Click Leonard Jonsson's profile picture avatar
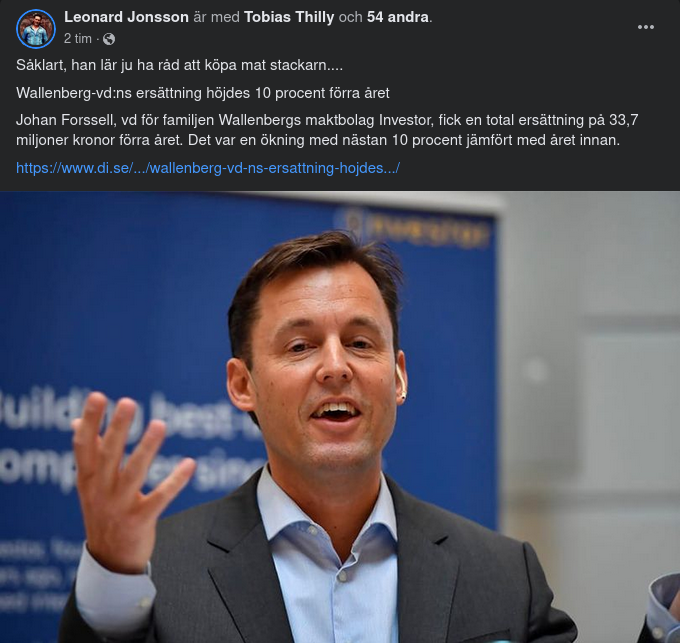Screen dimensions: 680x643 tap(36, 29)
